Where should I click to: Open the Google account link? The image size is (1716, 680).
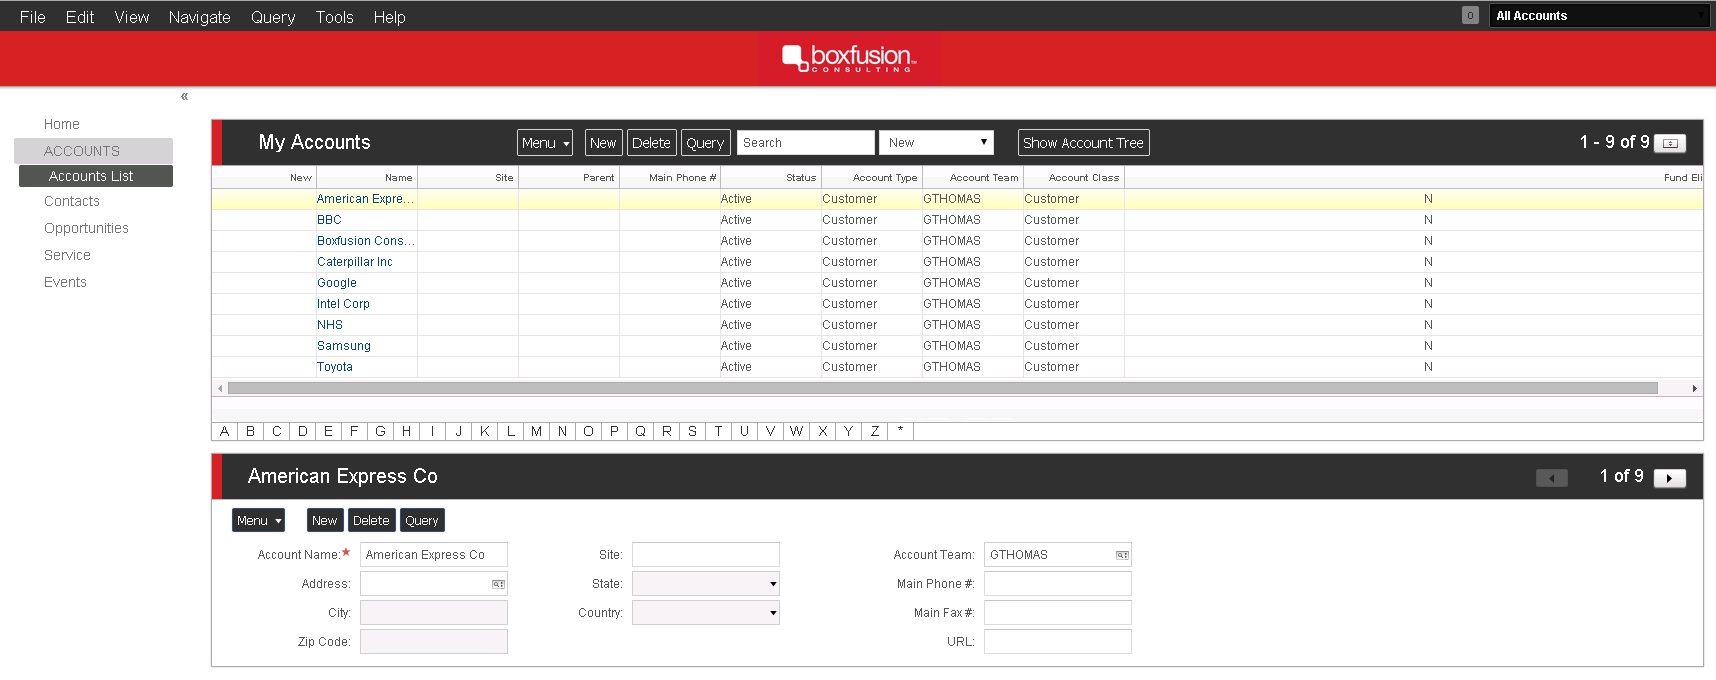coord(337,283)
